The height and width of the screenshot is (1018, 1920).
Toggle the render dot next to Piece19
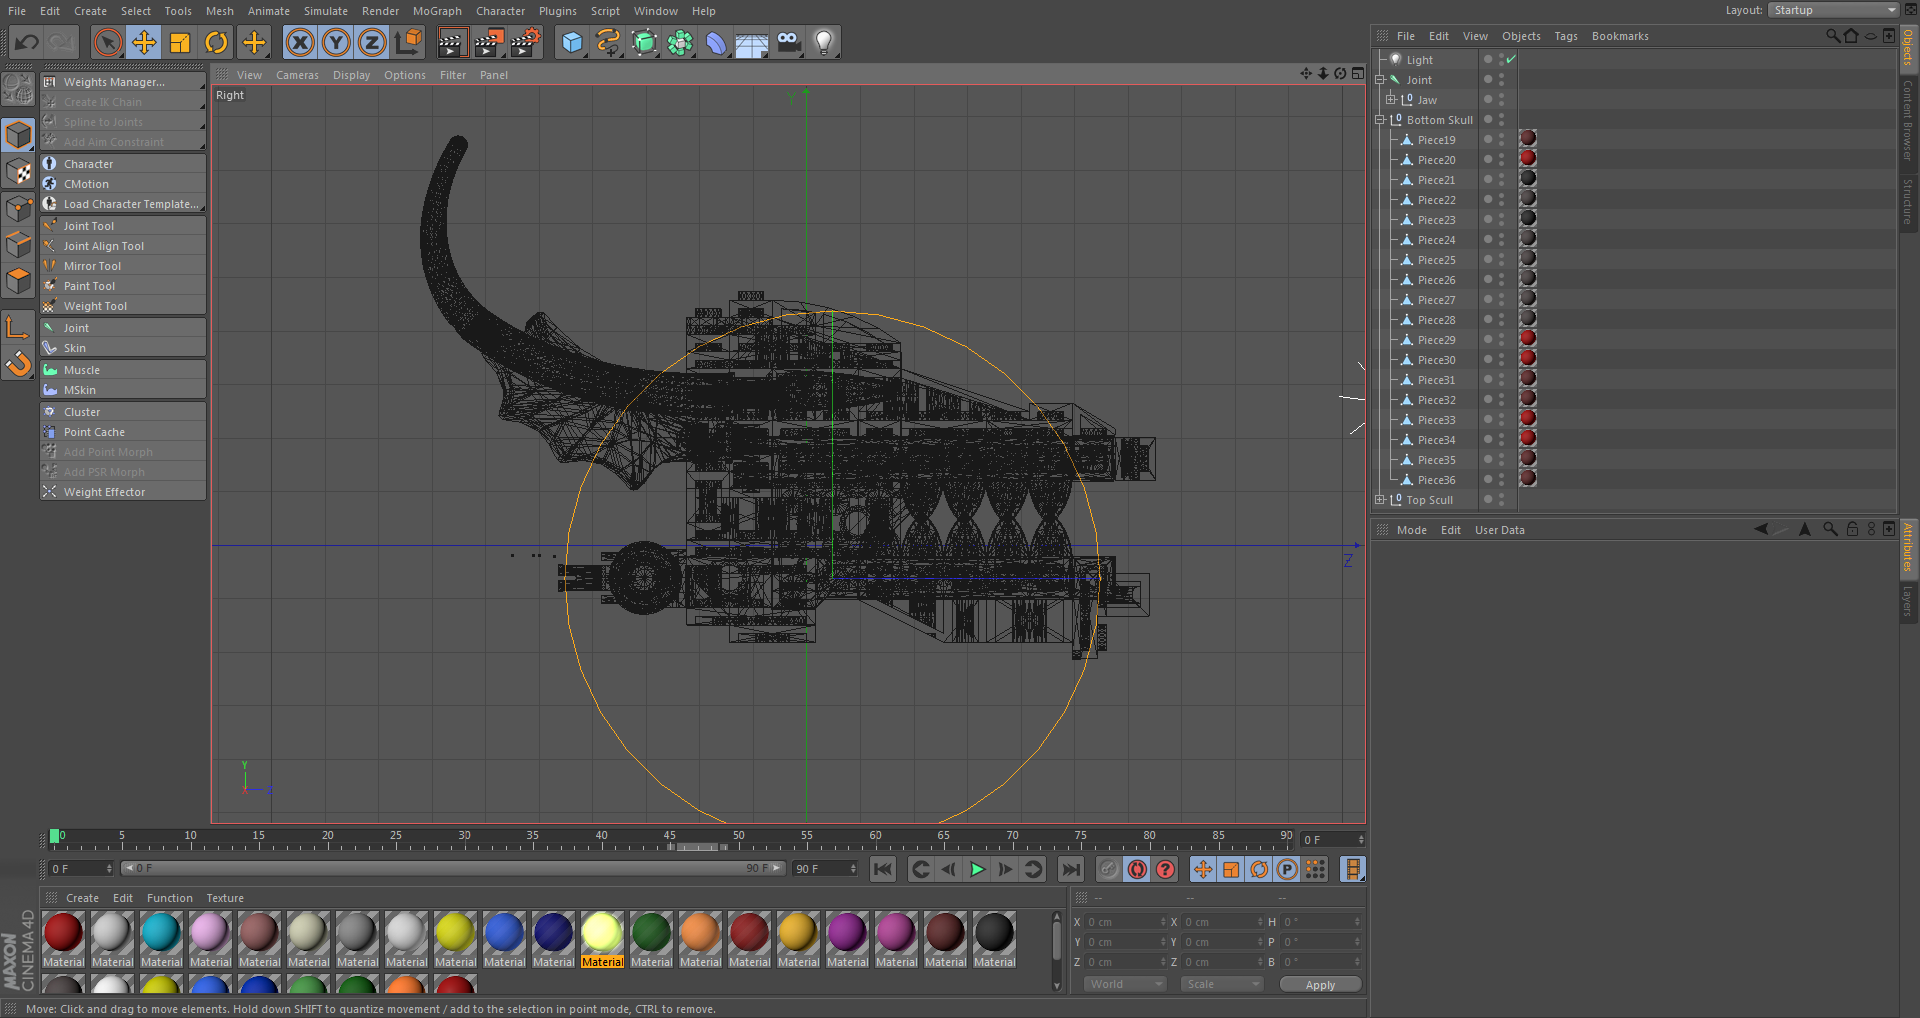coord(1488,140)
